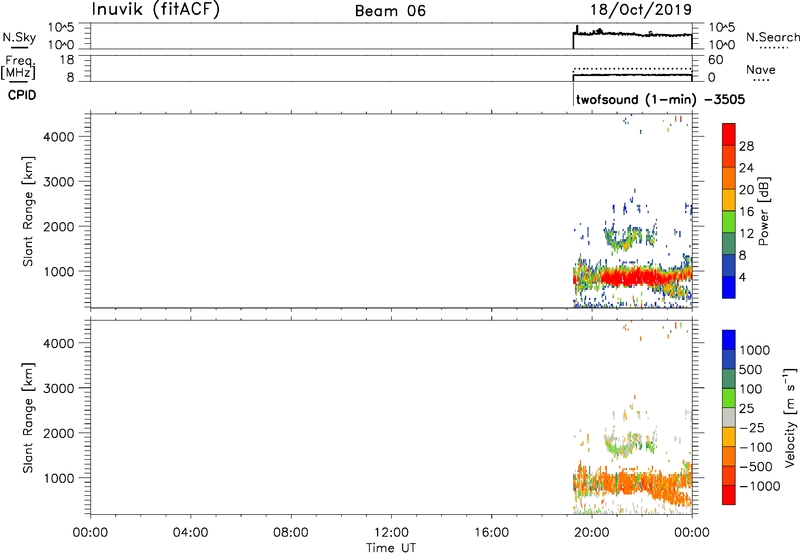Pick the red top segment of the Power color bar

click(x=729, y=135)
